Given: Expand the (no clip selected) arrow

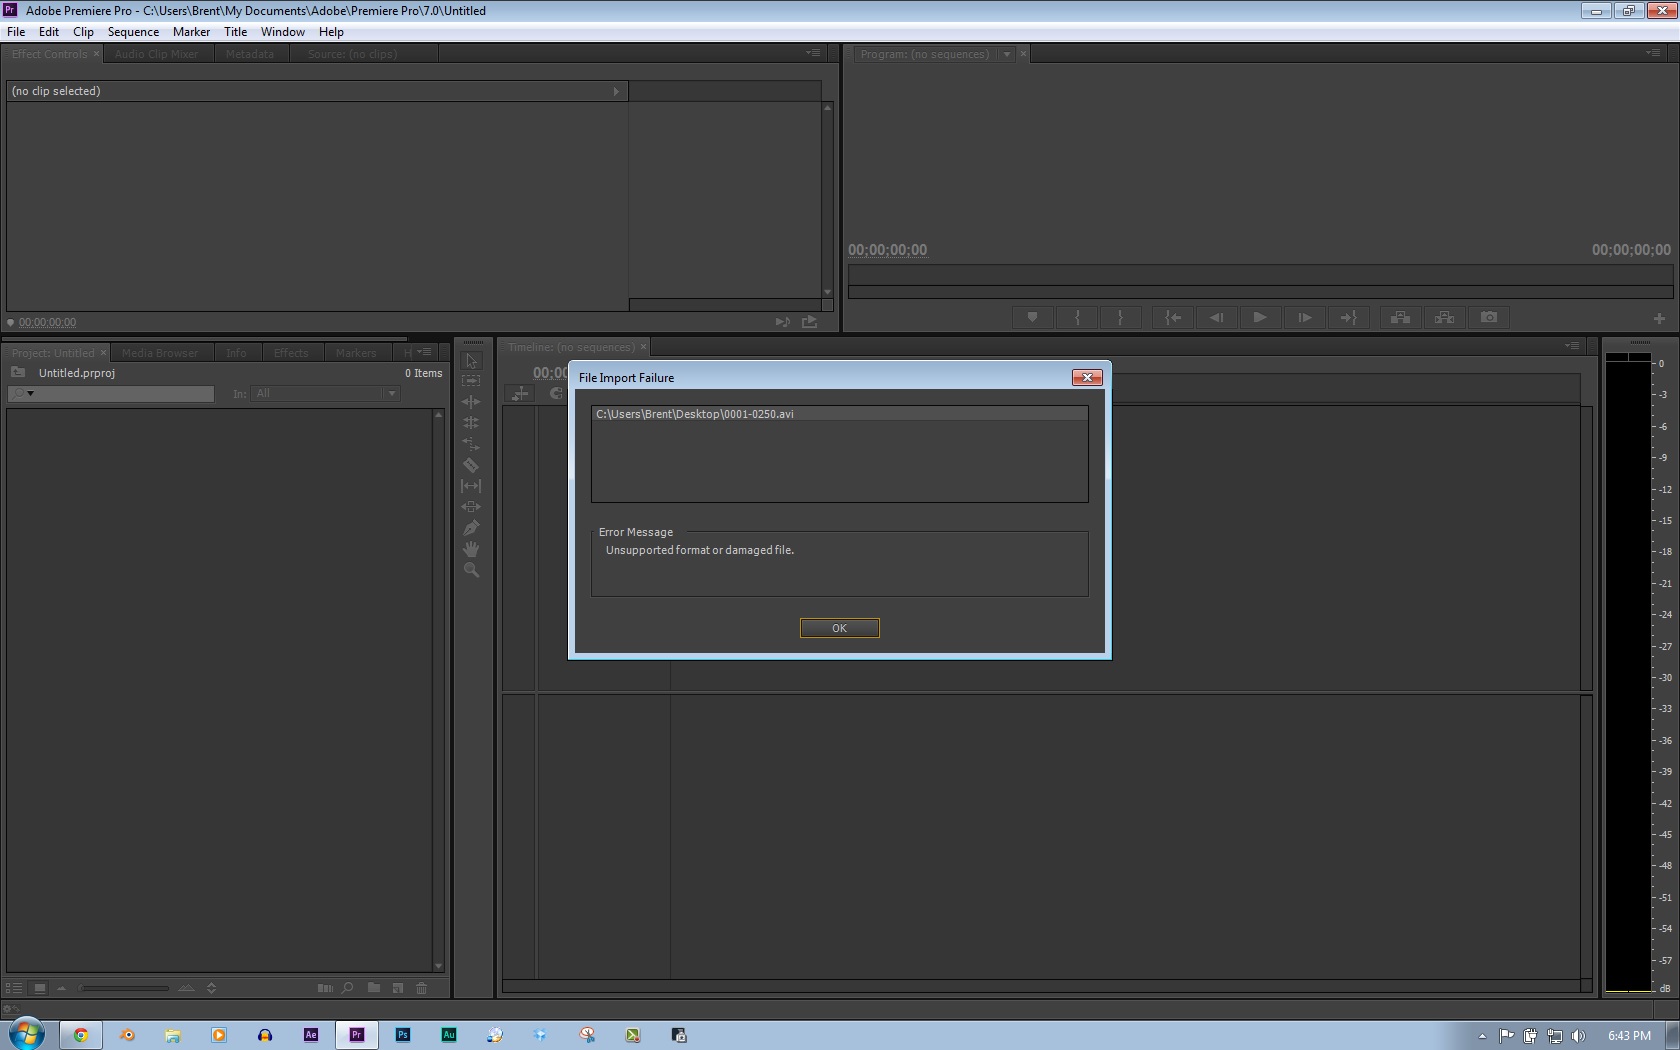Looking at the screenshot, I should [x=616, y=91].
